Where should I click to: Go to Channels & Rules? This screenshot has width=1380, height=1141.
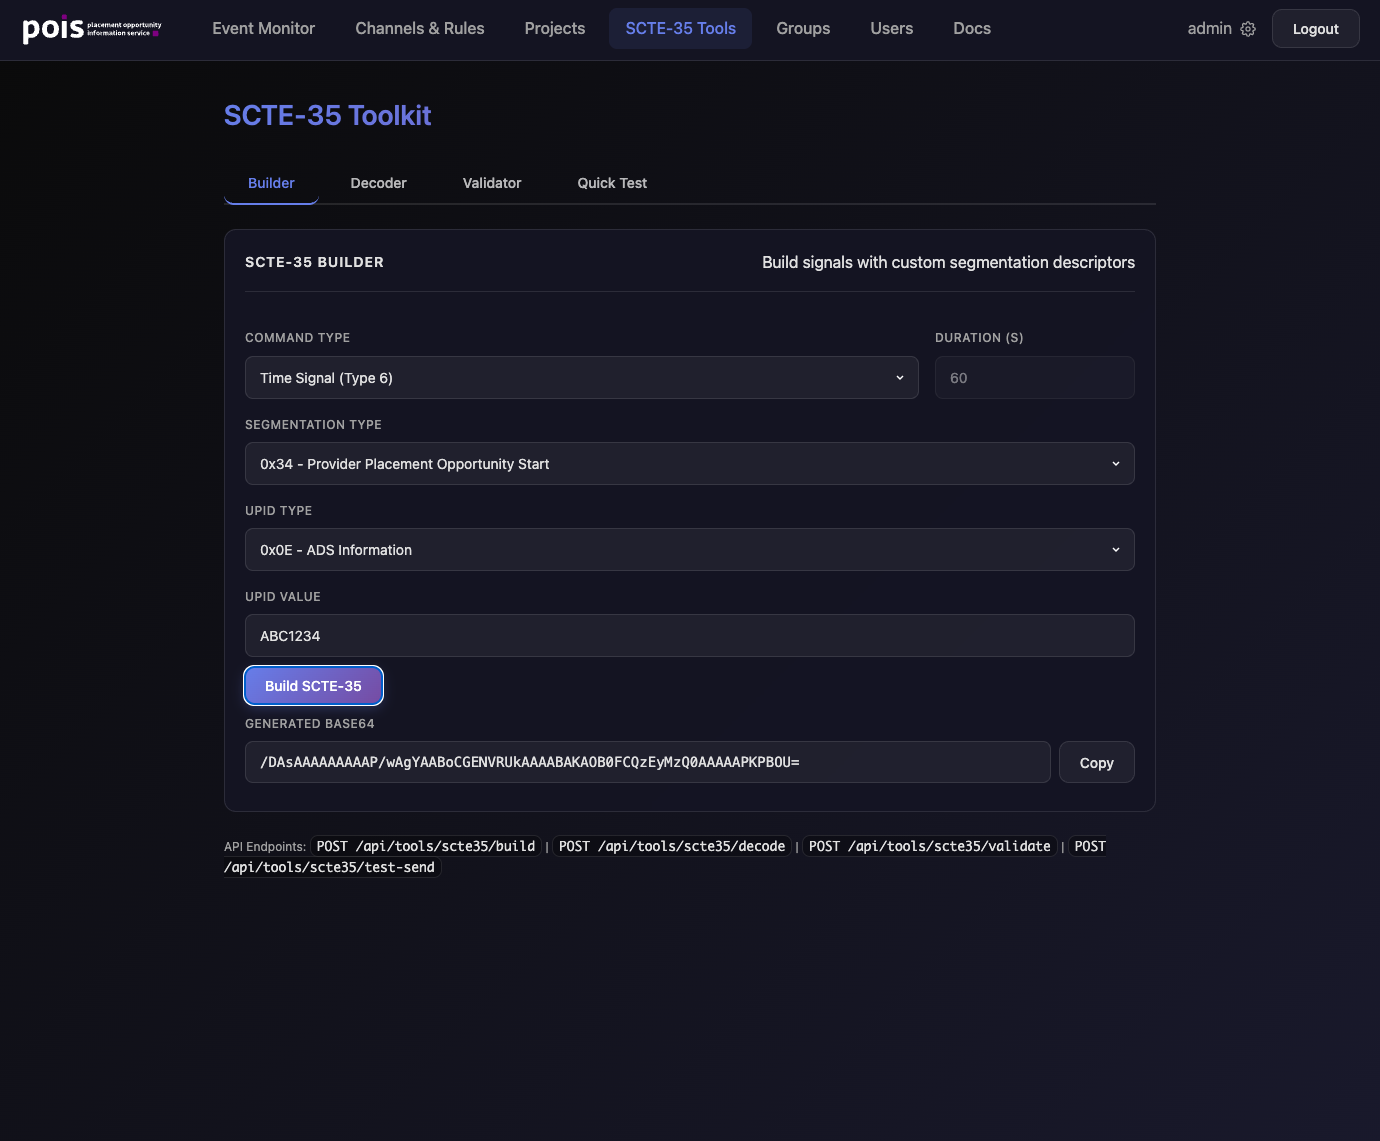[420, 28]
